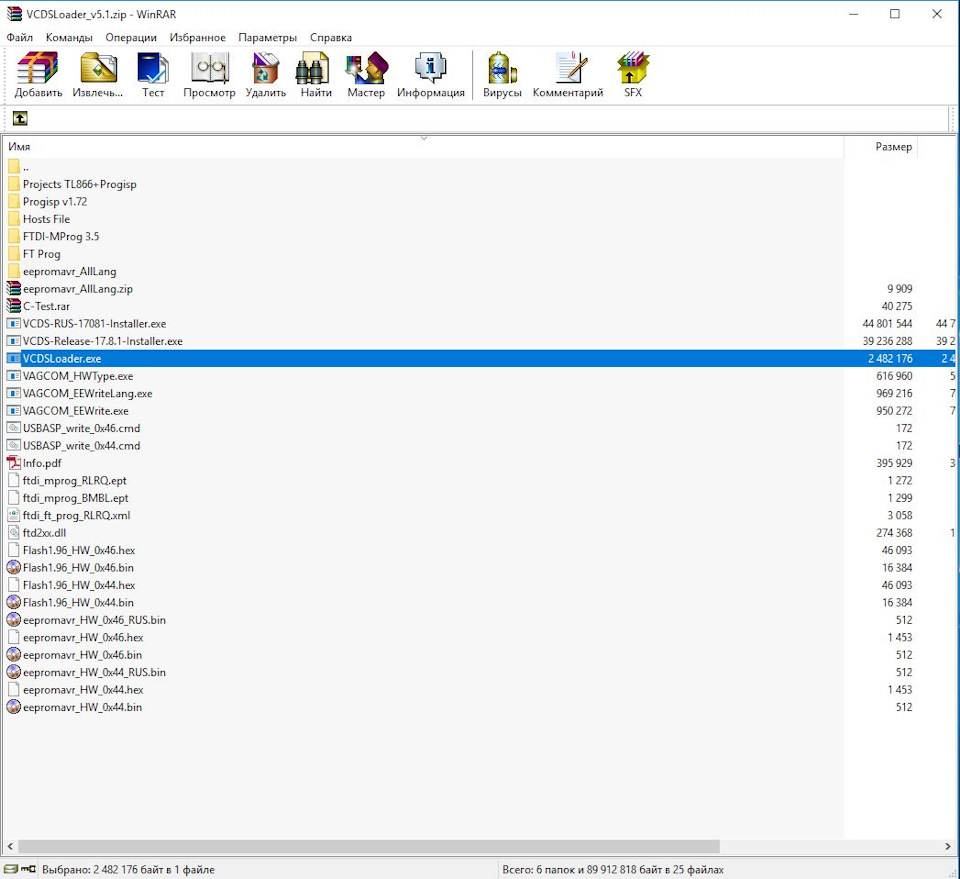The image size is (960, 879).
Task: Select eepromavr_HW_0x44.hex
Action: click(x=83, y=690)
